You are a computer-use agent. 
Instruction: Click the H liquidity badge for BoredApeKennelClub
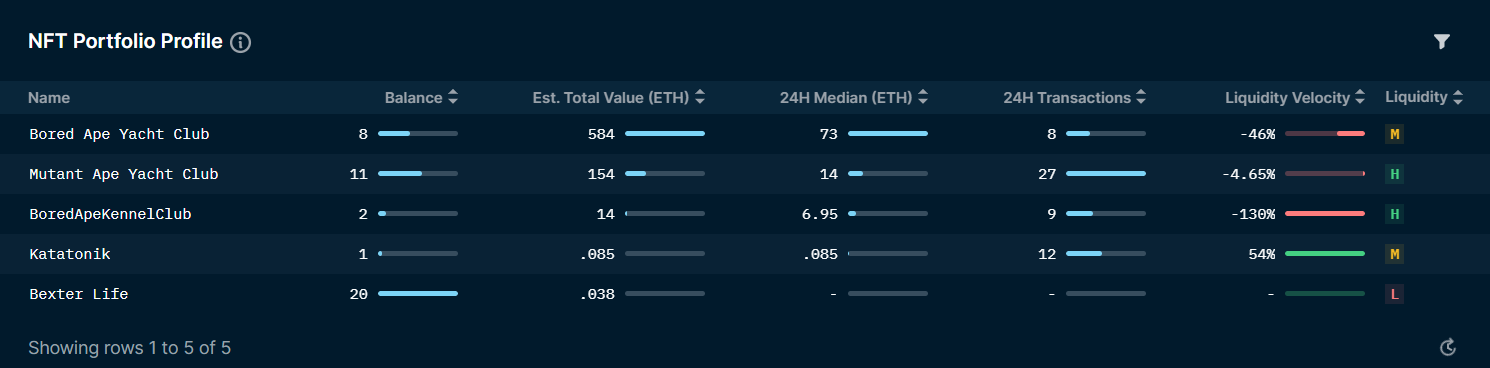[1394, 214]
